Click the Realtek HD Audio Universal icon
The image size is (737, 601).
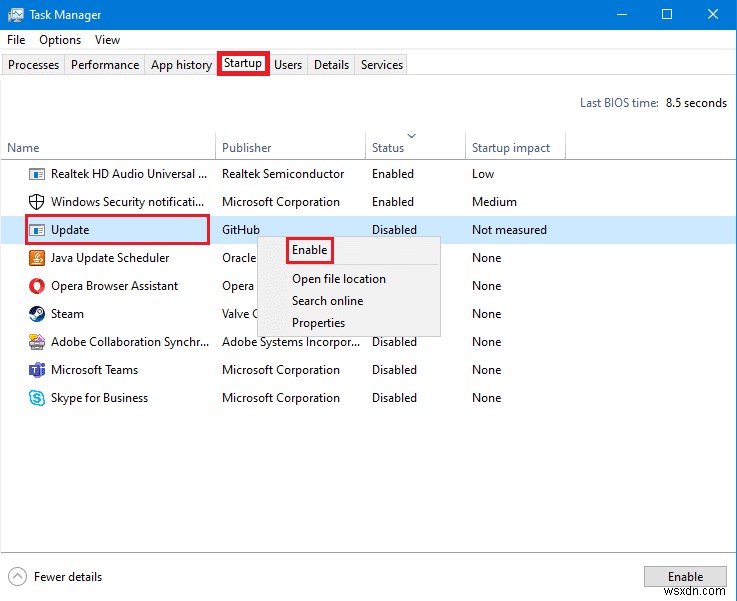[x=37, y=174]
